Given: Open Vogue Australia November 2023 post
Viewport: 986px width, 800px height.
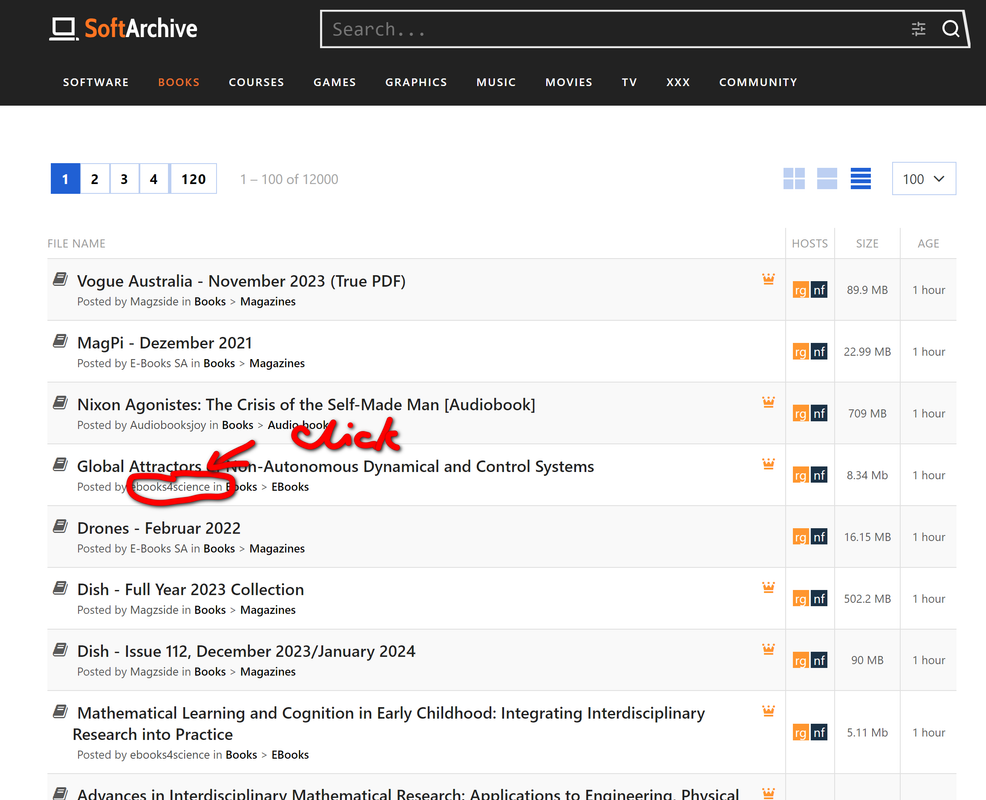Looking at the screenshot, I should pyautogui.click(x=241, y=281).
